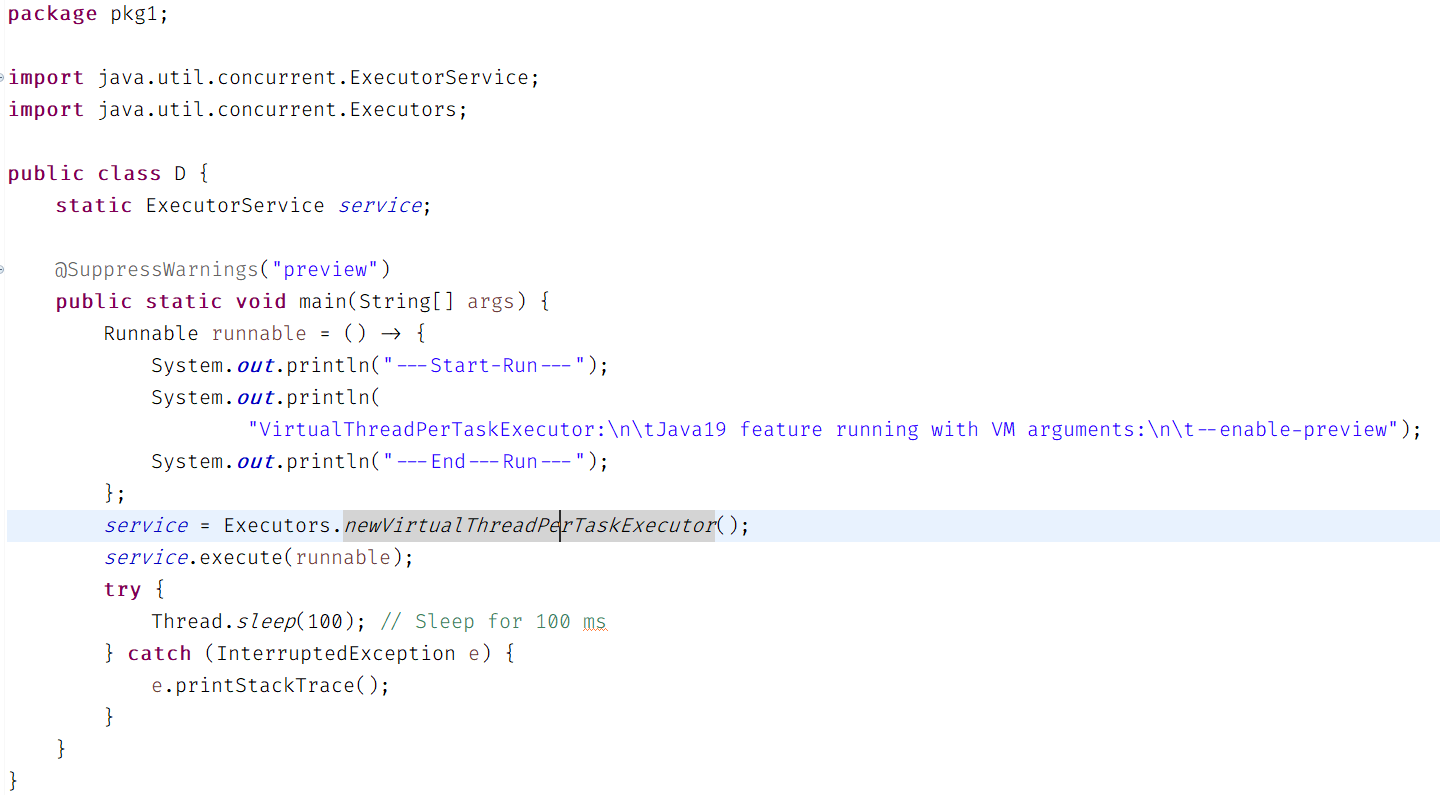Click the 'InterruptedException' type
1440x800 pixels.
tap(336, 654)
